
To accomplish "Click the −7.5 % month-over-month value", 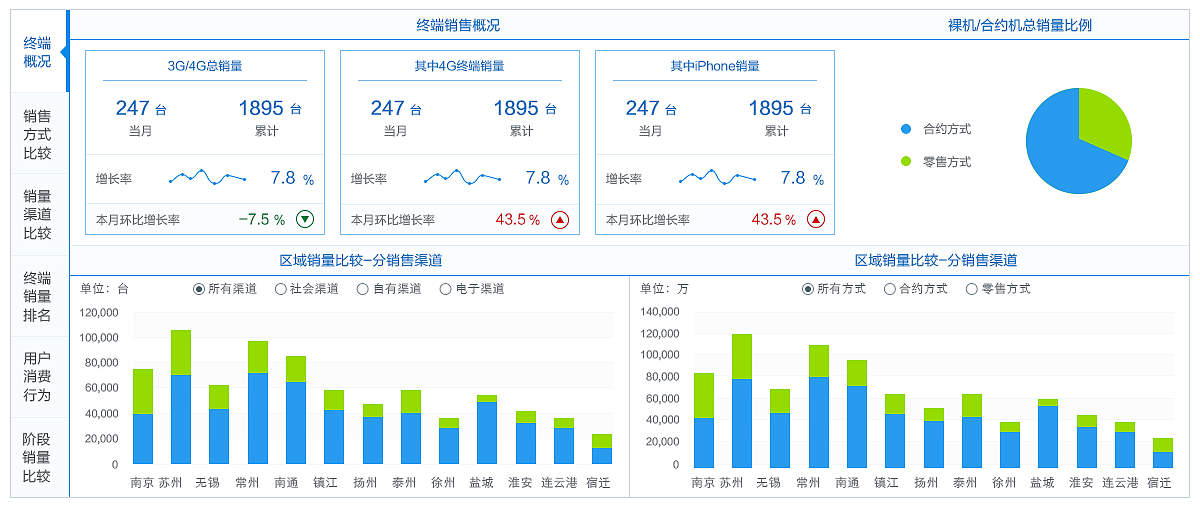I will pyautogui.click(x=261, y=219).
